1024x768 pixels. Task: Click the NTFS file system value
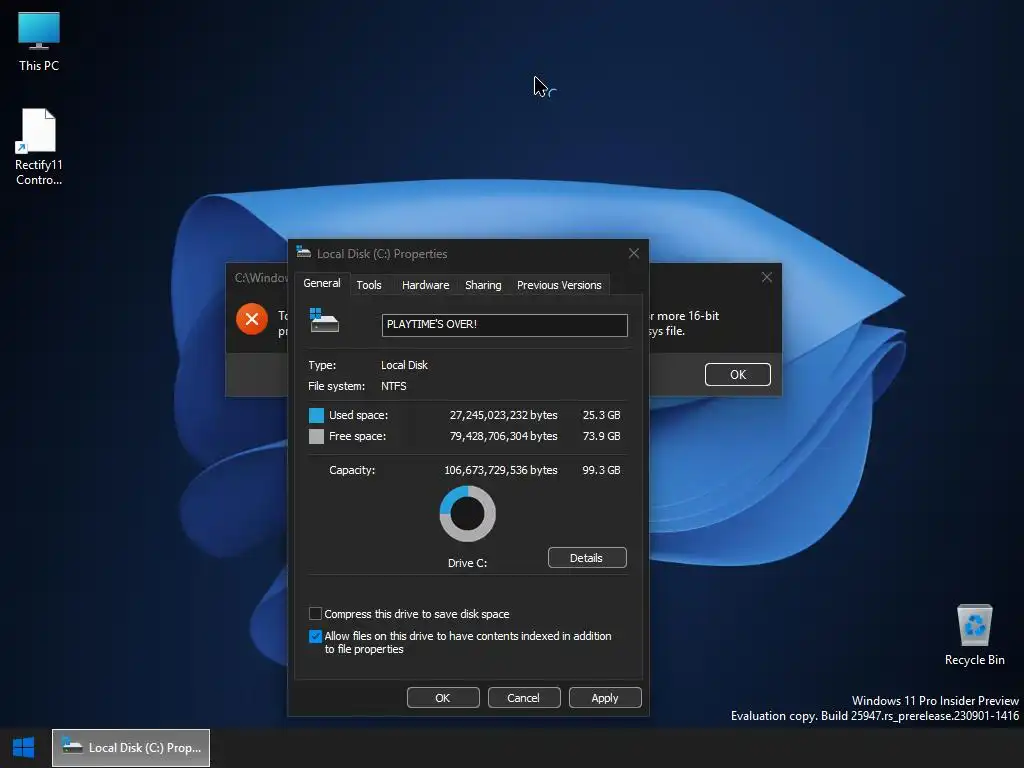tap(394, 386)
